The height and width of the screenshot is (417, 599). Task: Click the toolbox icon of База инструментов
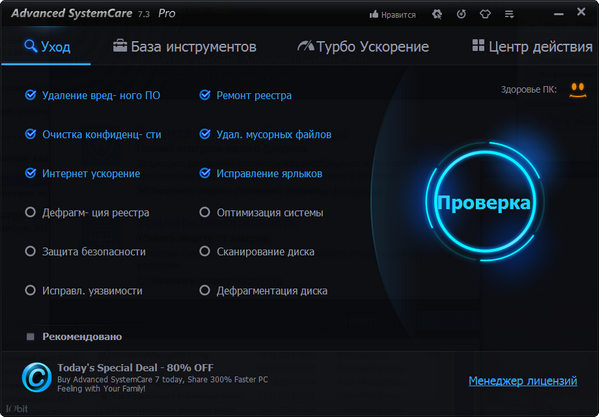(120, 46)
